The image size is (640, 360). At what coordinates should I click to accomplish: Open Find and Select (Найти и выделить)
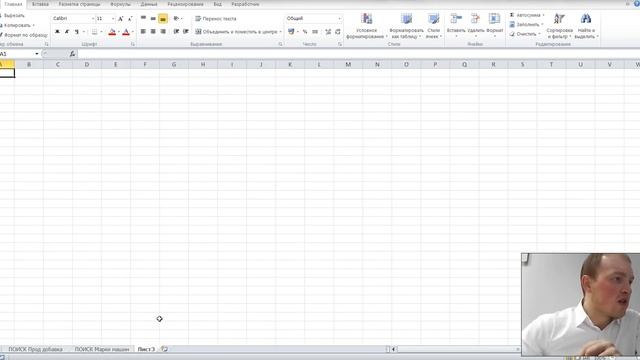click(586, 26)
